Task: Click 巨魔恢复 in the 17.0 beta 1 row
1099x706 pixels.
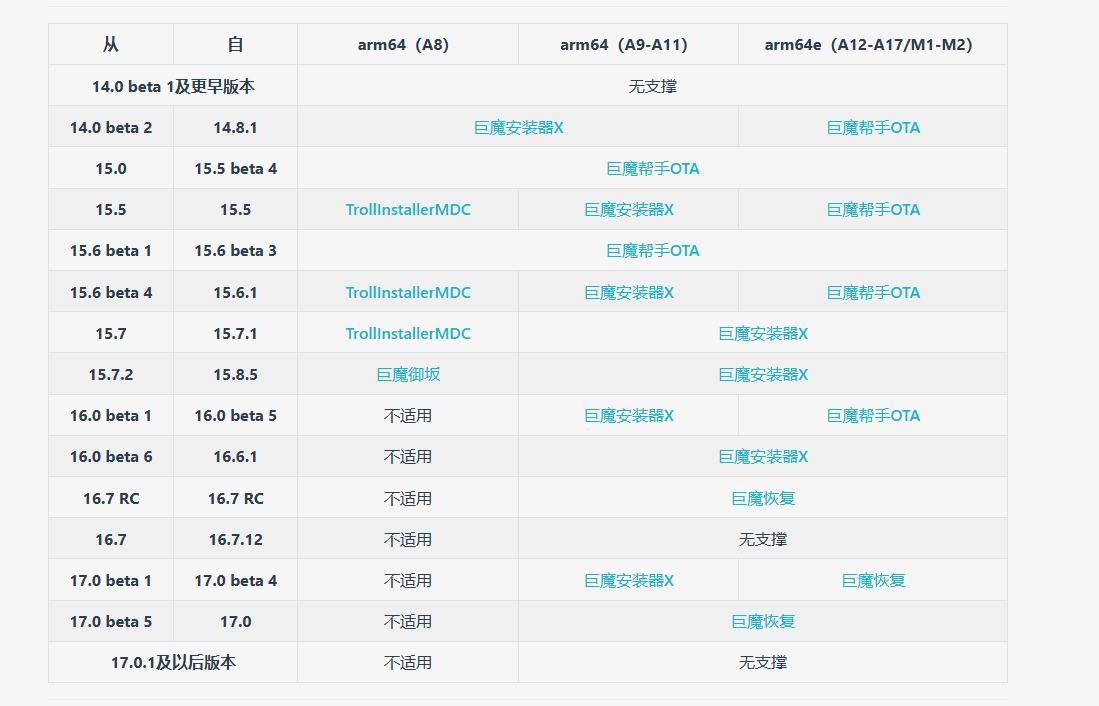Action: 873,581
